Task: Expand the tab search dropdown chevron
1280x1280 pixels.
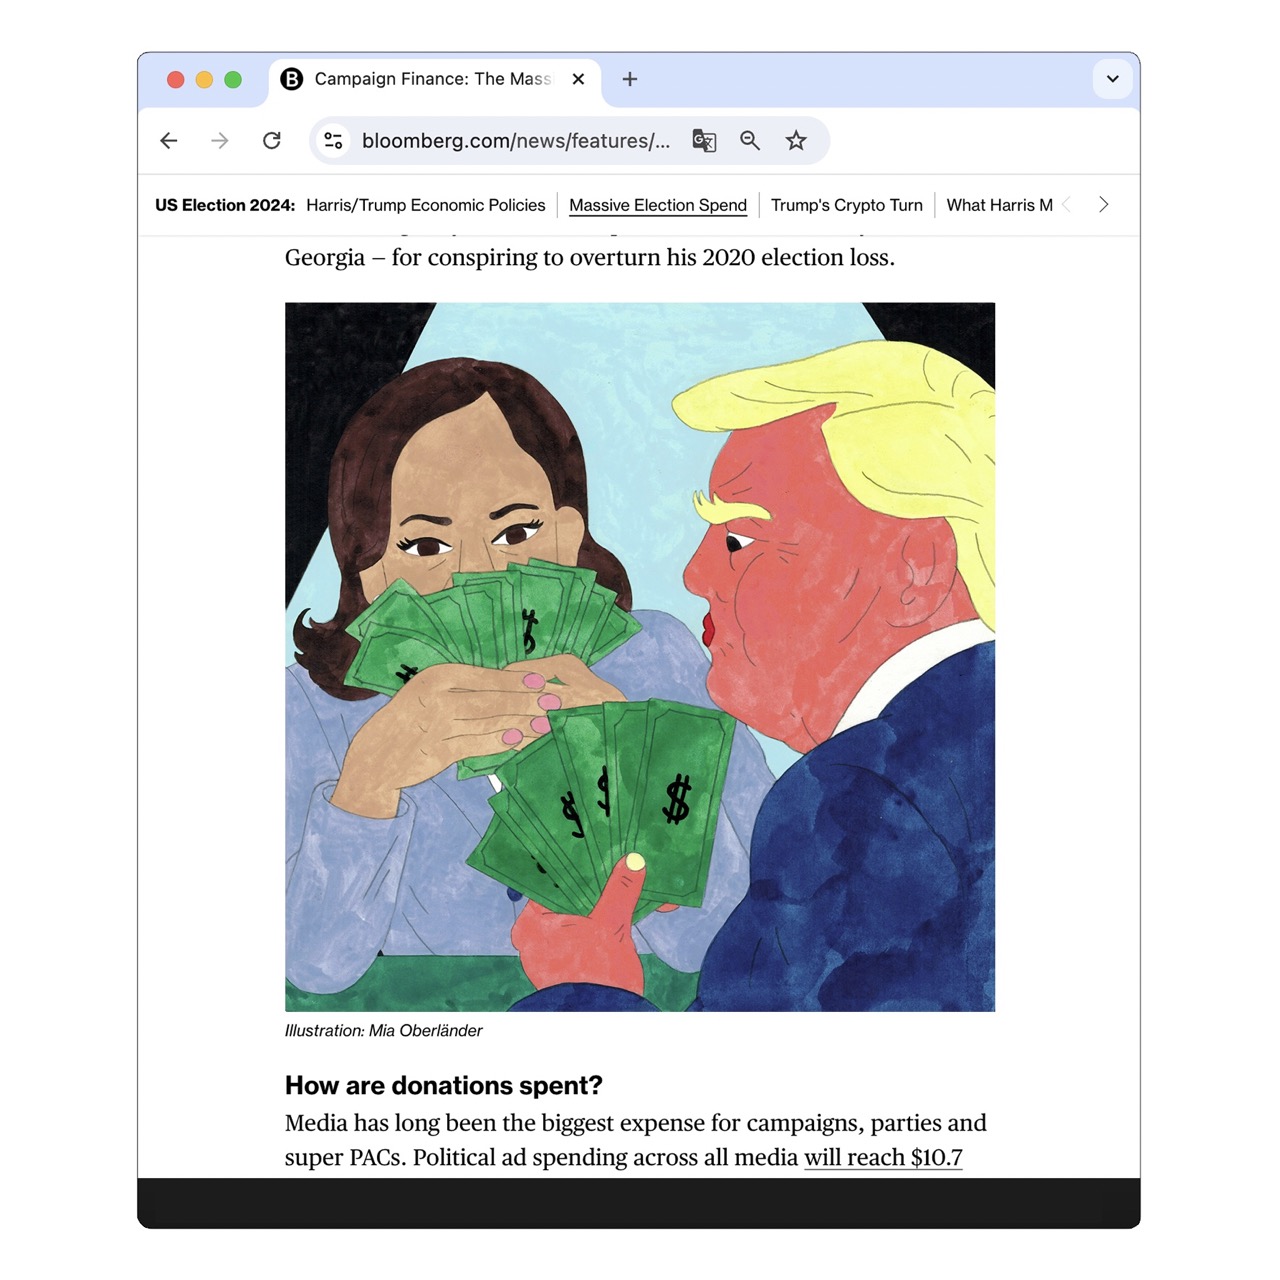Action: [x=1112, y=79]
